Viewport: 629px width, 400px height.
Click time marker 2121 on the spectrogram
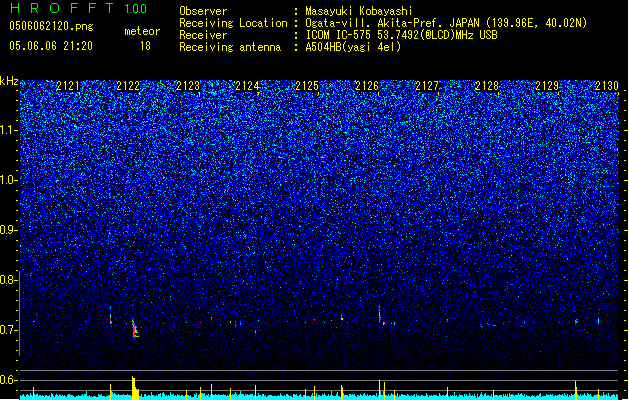point(68,86)
